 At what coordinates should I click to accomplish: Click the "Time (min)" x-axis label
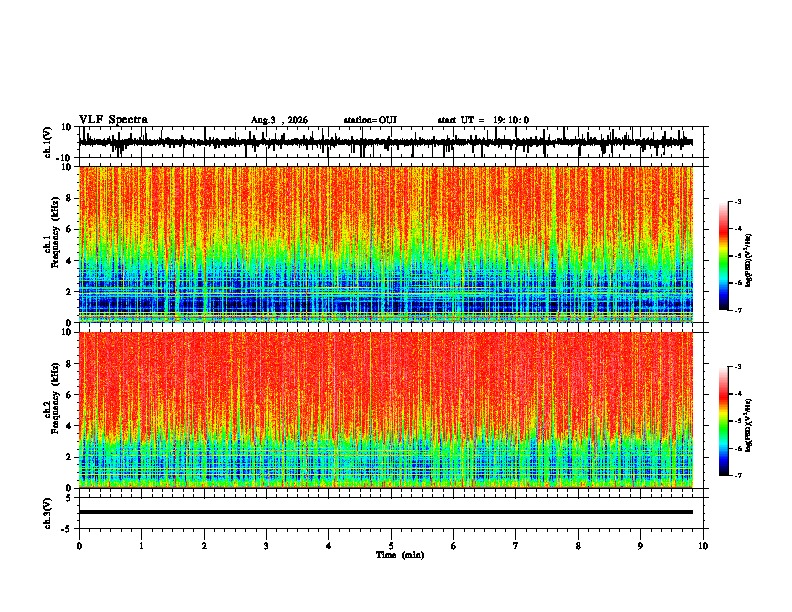click(x=400, y=555)
